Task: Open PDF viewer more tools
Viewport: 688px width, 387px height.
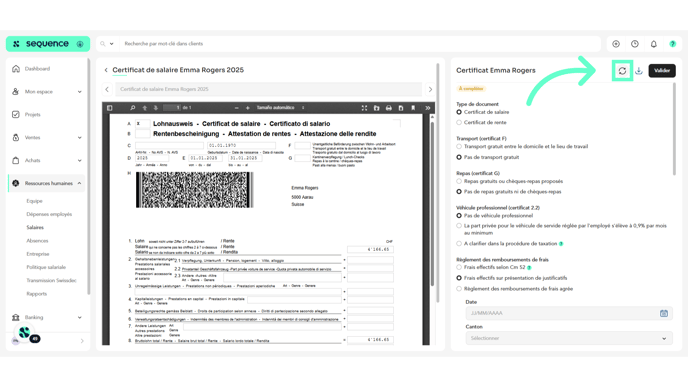Action: pos(427,108)
